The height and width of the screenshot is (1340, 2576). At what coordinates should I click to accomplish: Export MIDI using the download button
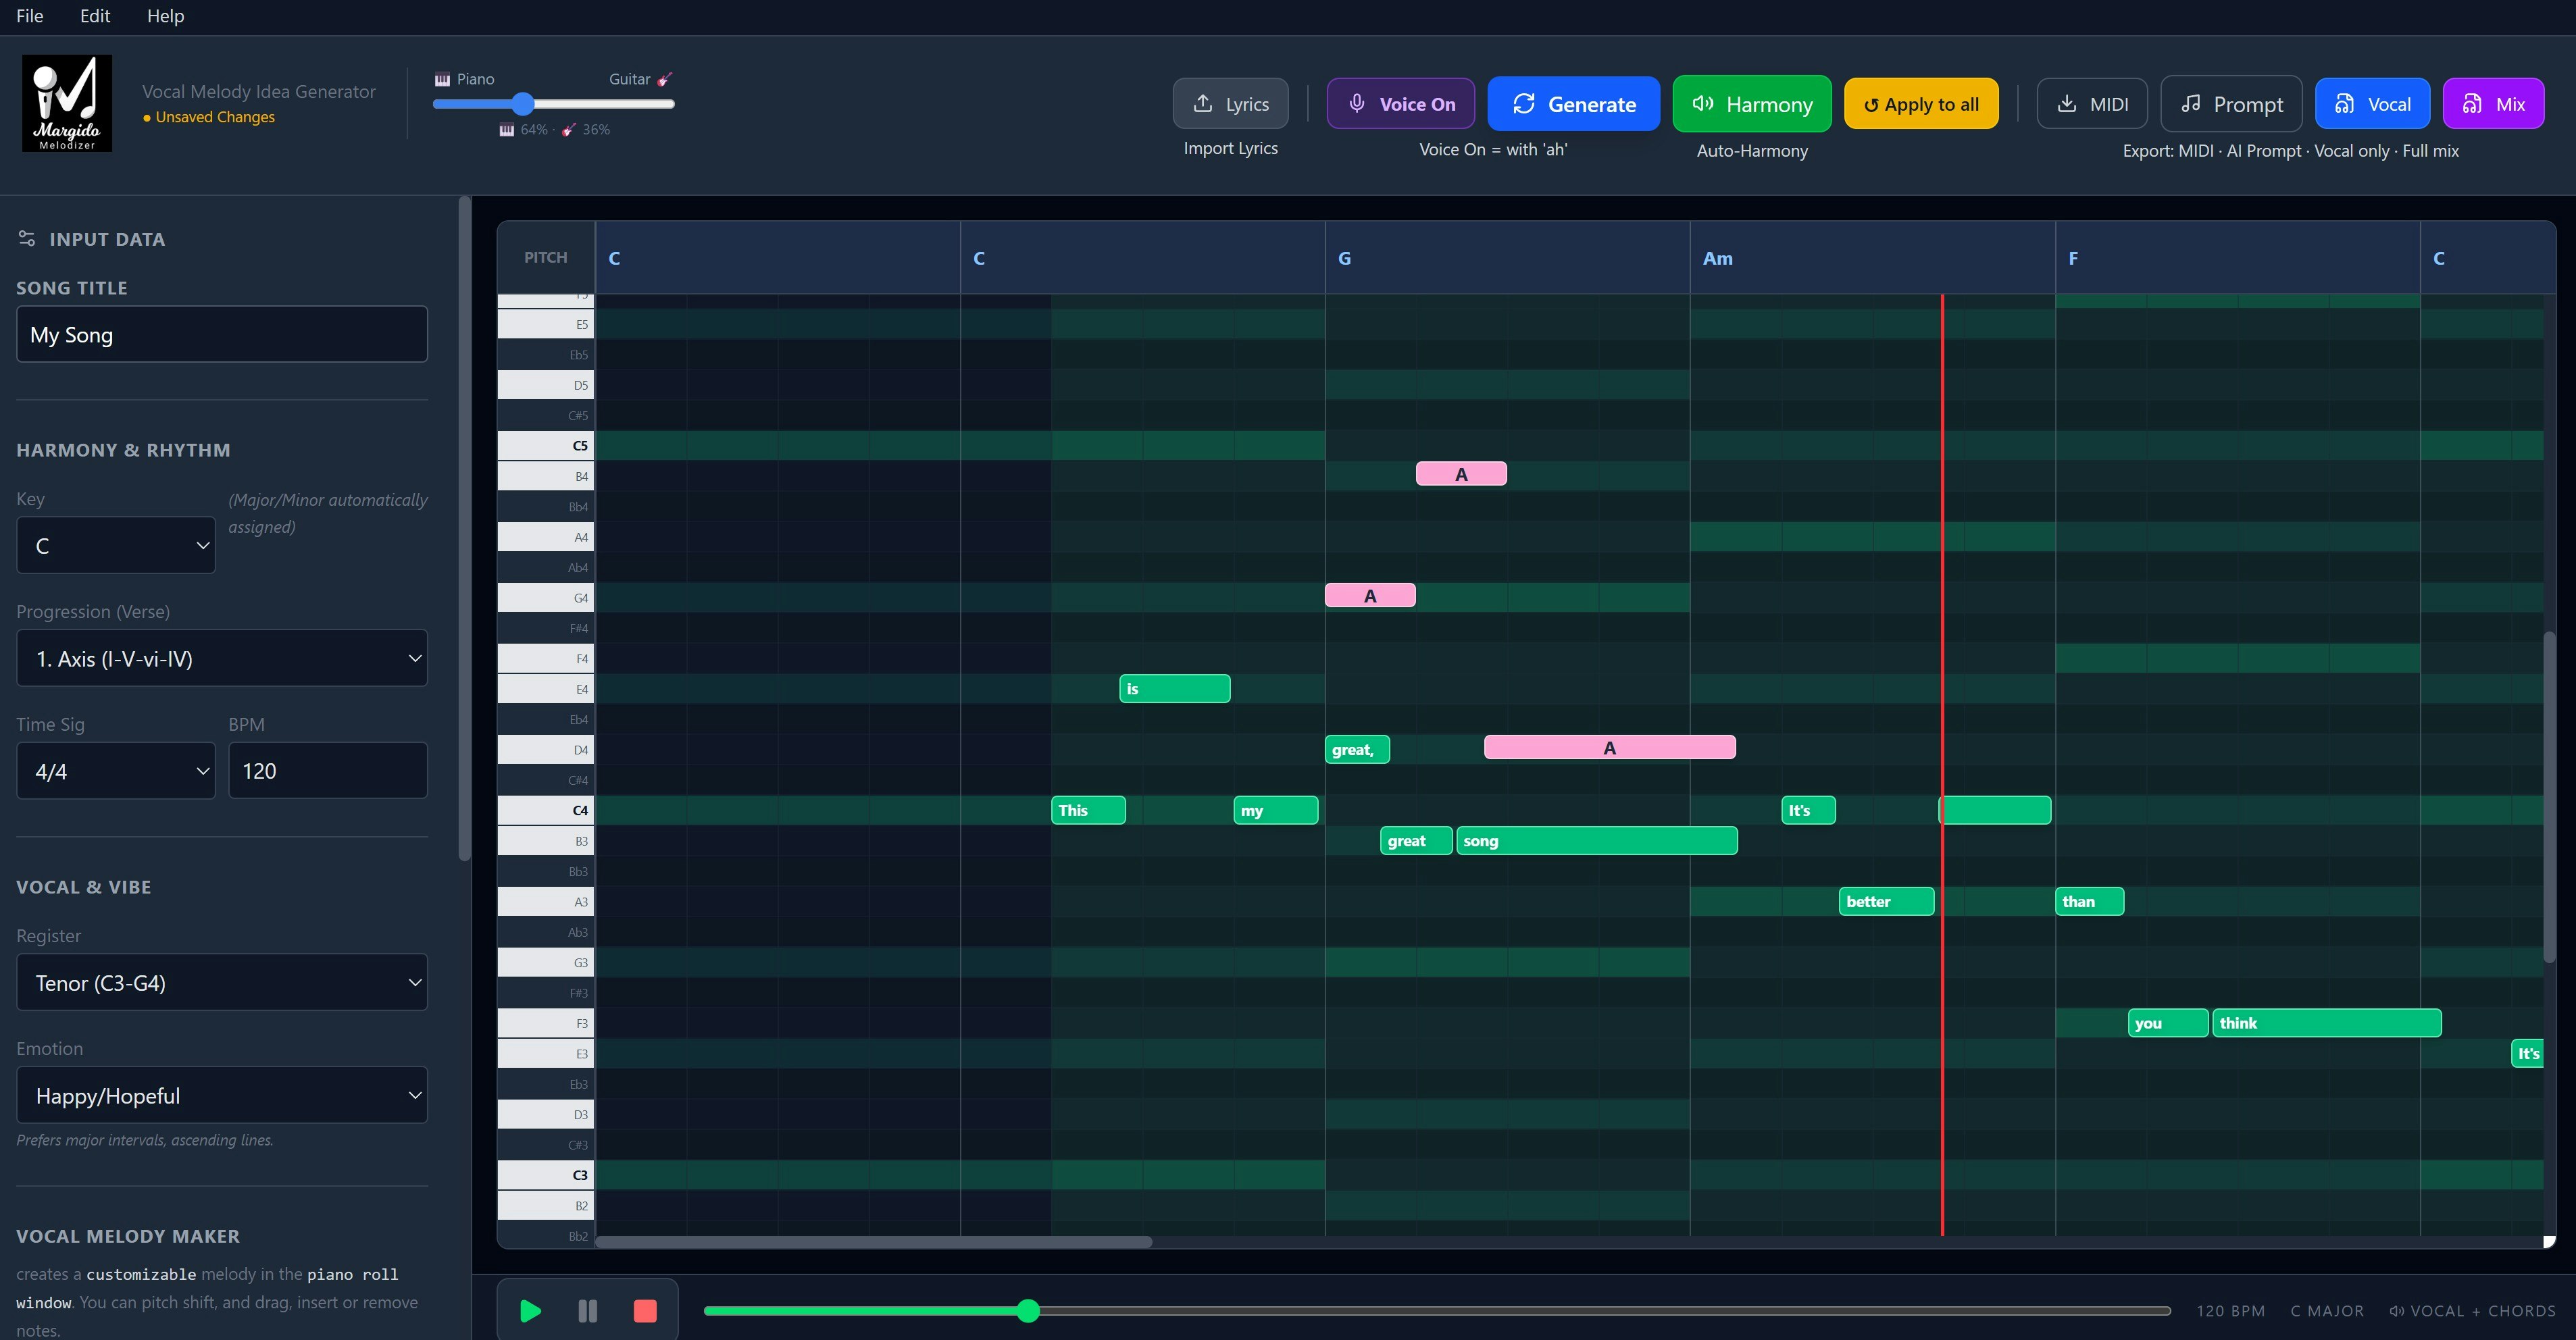coord(2092,104)
